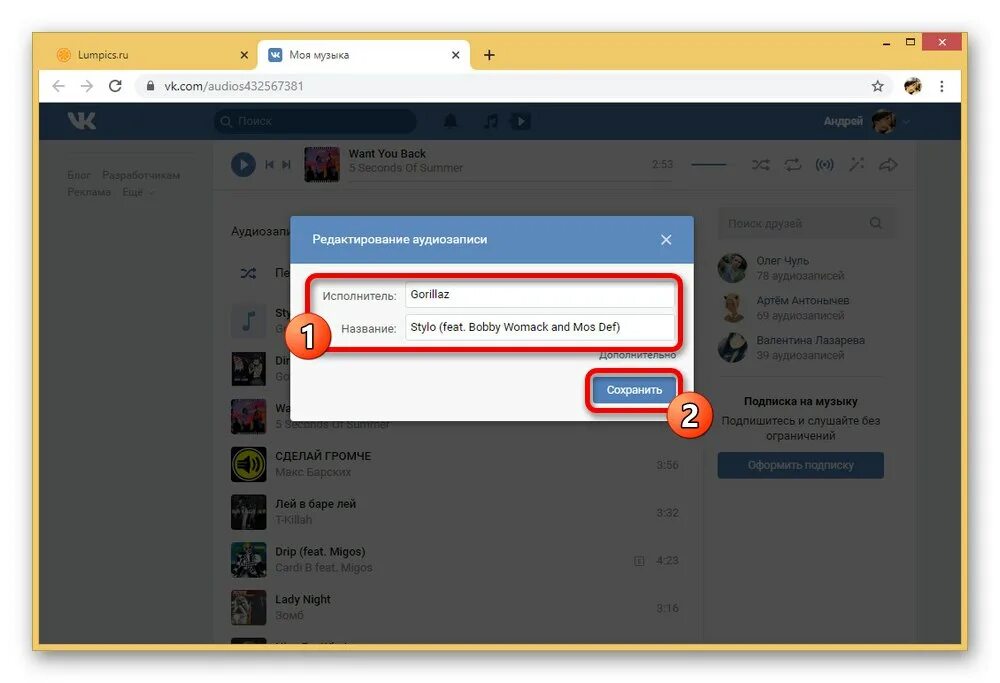Bookmark this page with the star icon
The height and width of the screenshot is (683, 1000).
point(878,86)
